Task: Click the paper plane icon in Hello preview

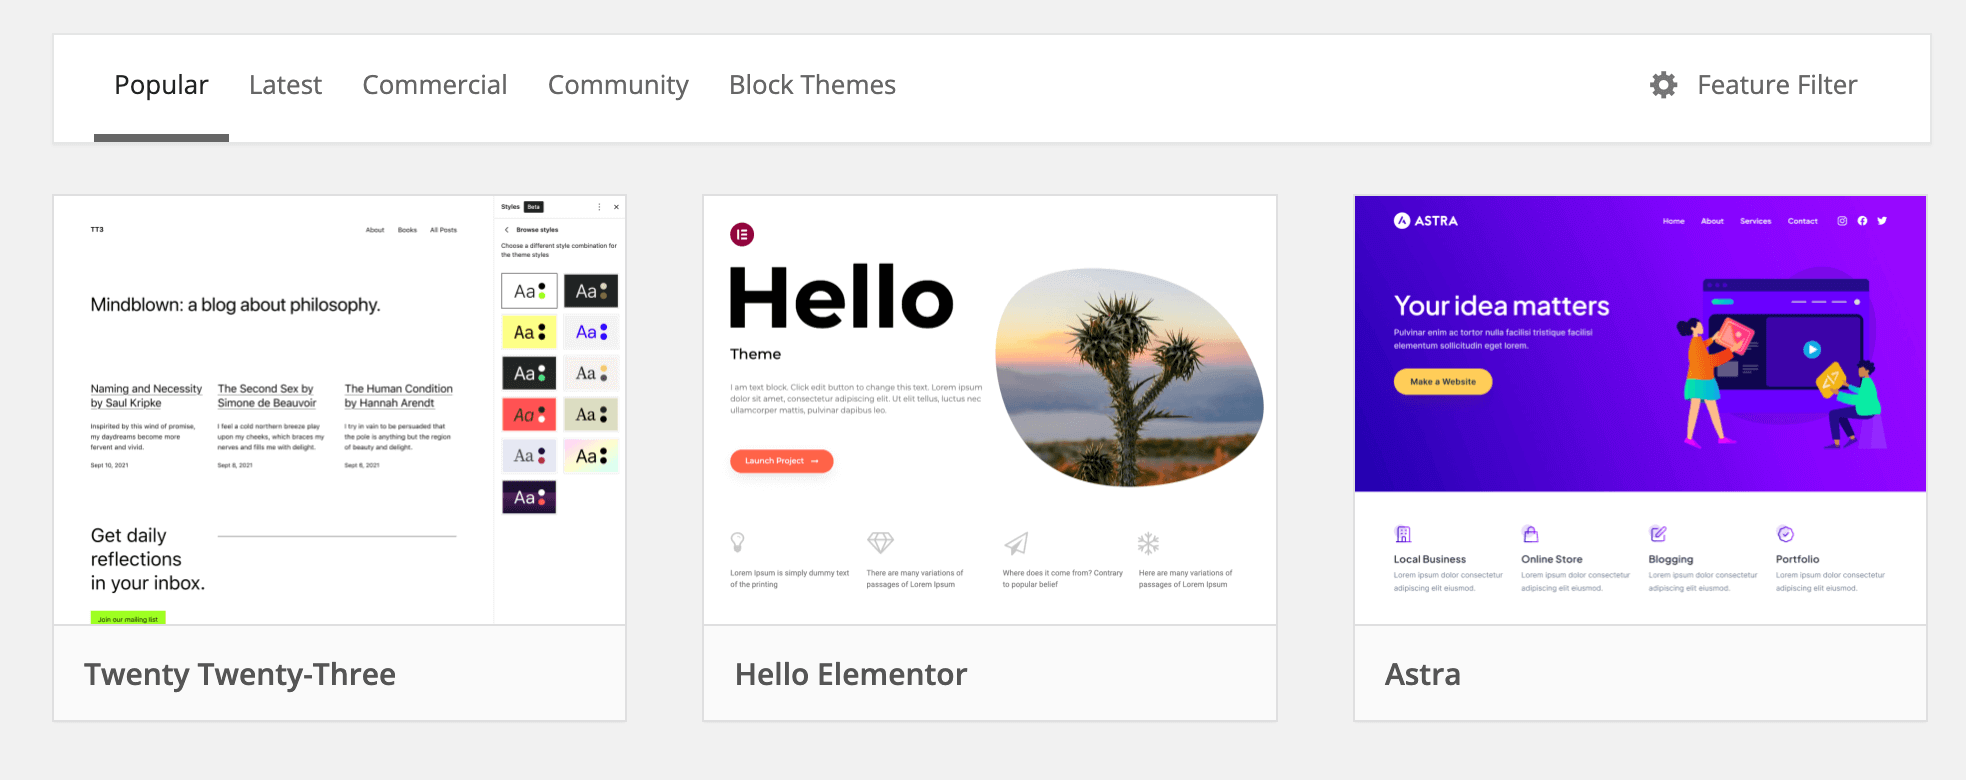Action: [x=1016, y=543]
